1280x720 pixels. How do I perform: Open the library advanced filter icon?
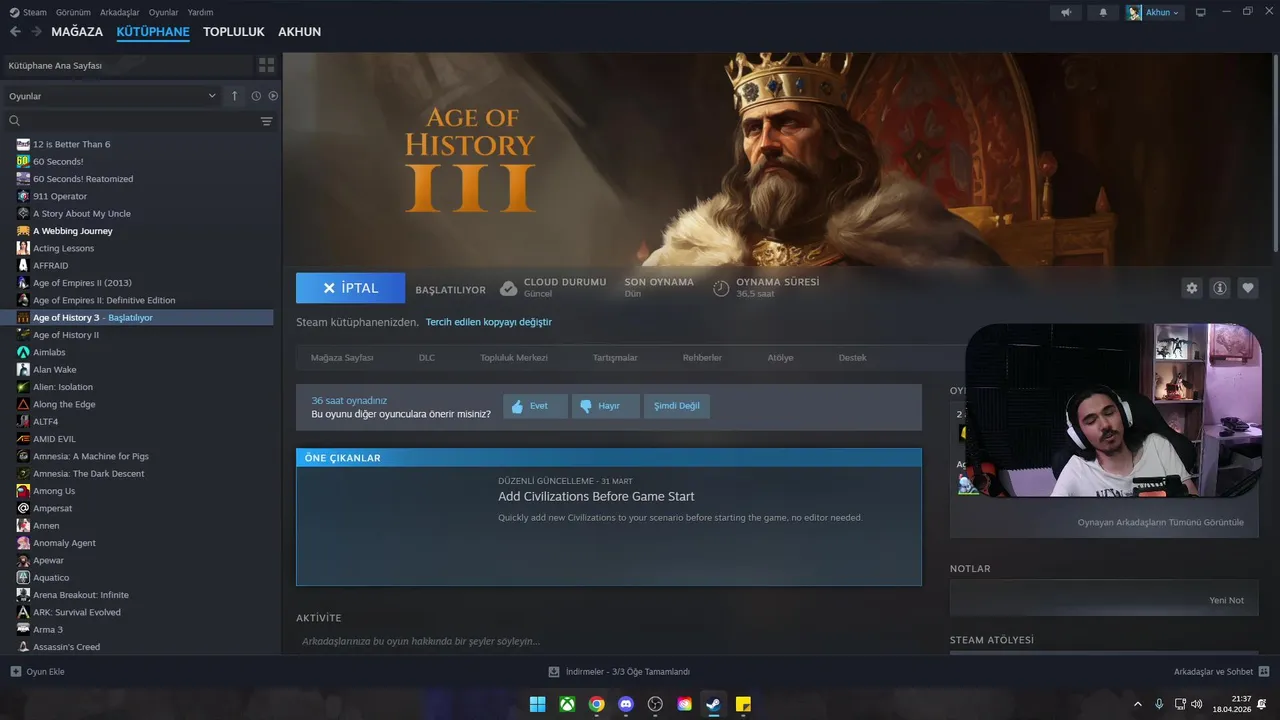tap(266, 121)
